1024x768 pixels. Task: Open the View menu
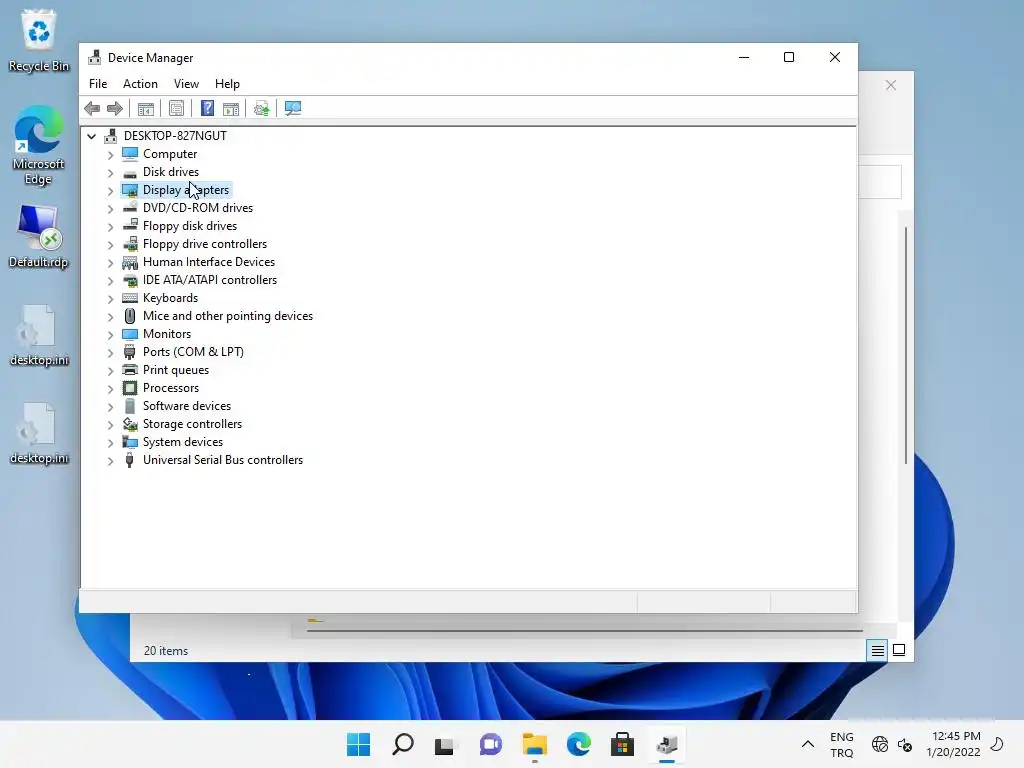[x=186, y=84]
